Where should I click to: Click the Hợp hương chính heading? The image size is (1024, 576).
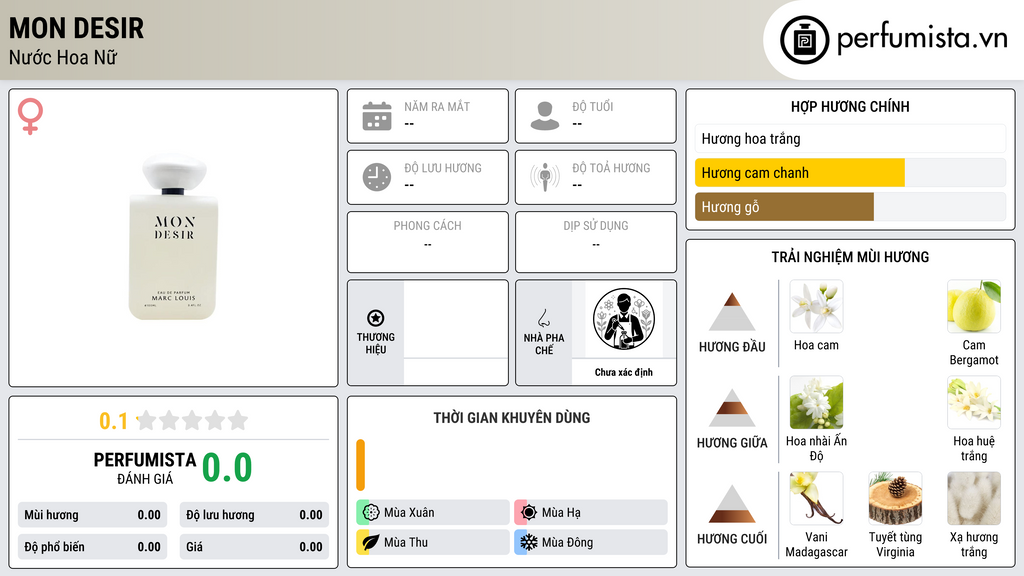click(x=850, y=106)
